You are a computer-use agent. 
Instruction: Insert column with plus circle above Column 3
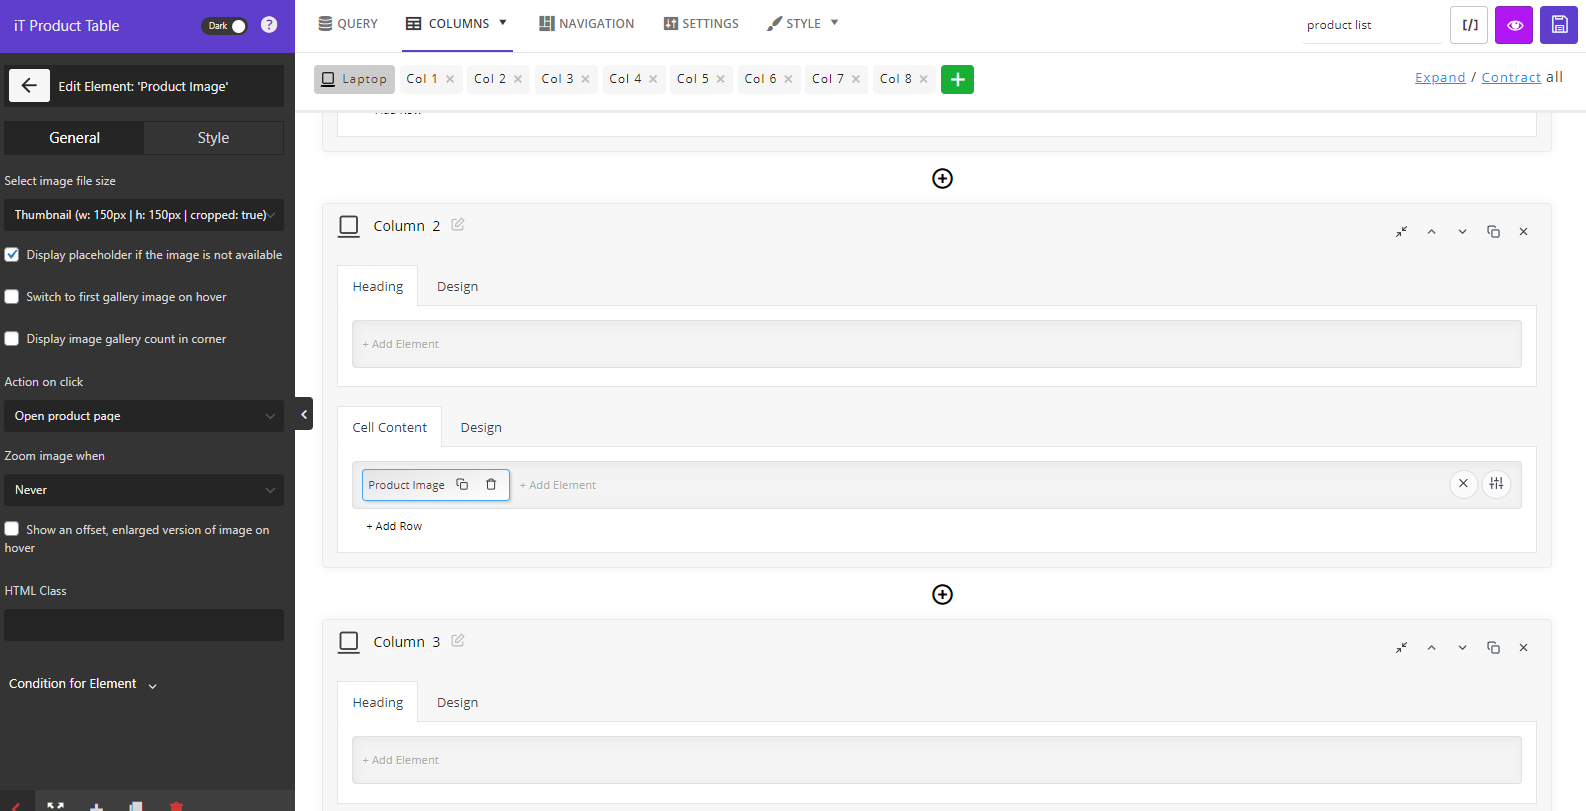click(942, 594)
